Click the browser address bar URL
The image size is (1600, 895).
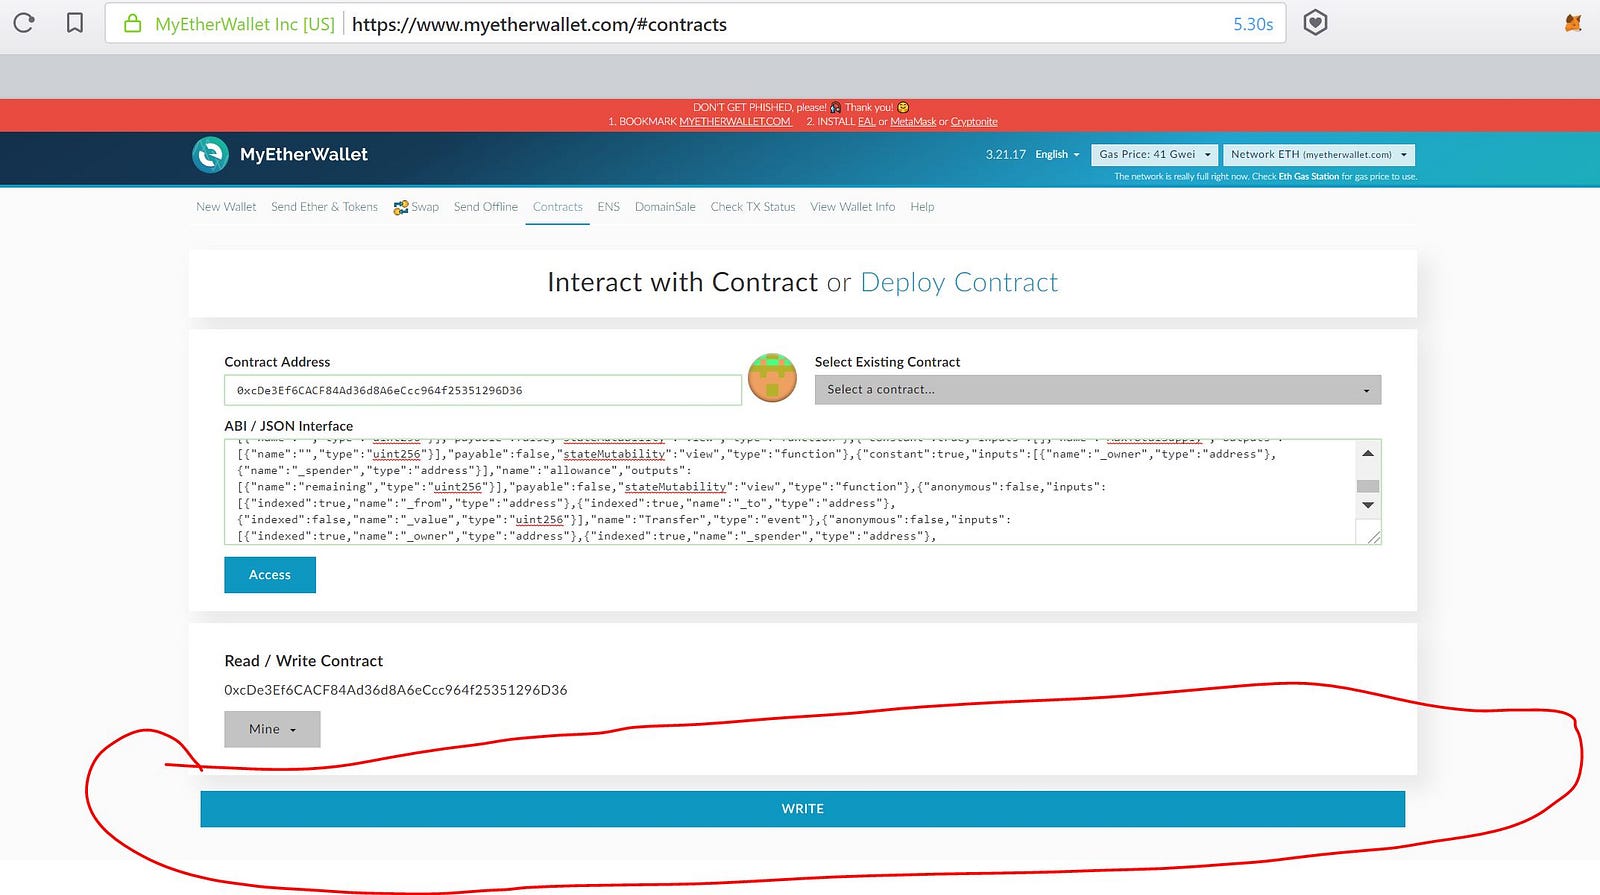coord(539,24)
